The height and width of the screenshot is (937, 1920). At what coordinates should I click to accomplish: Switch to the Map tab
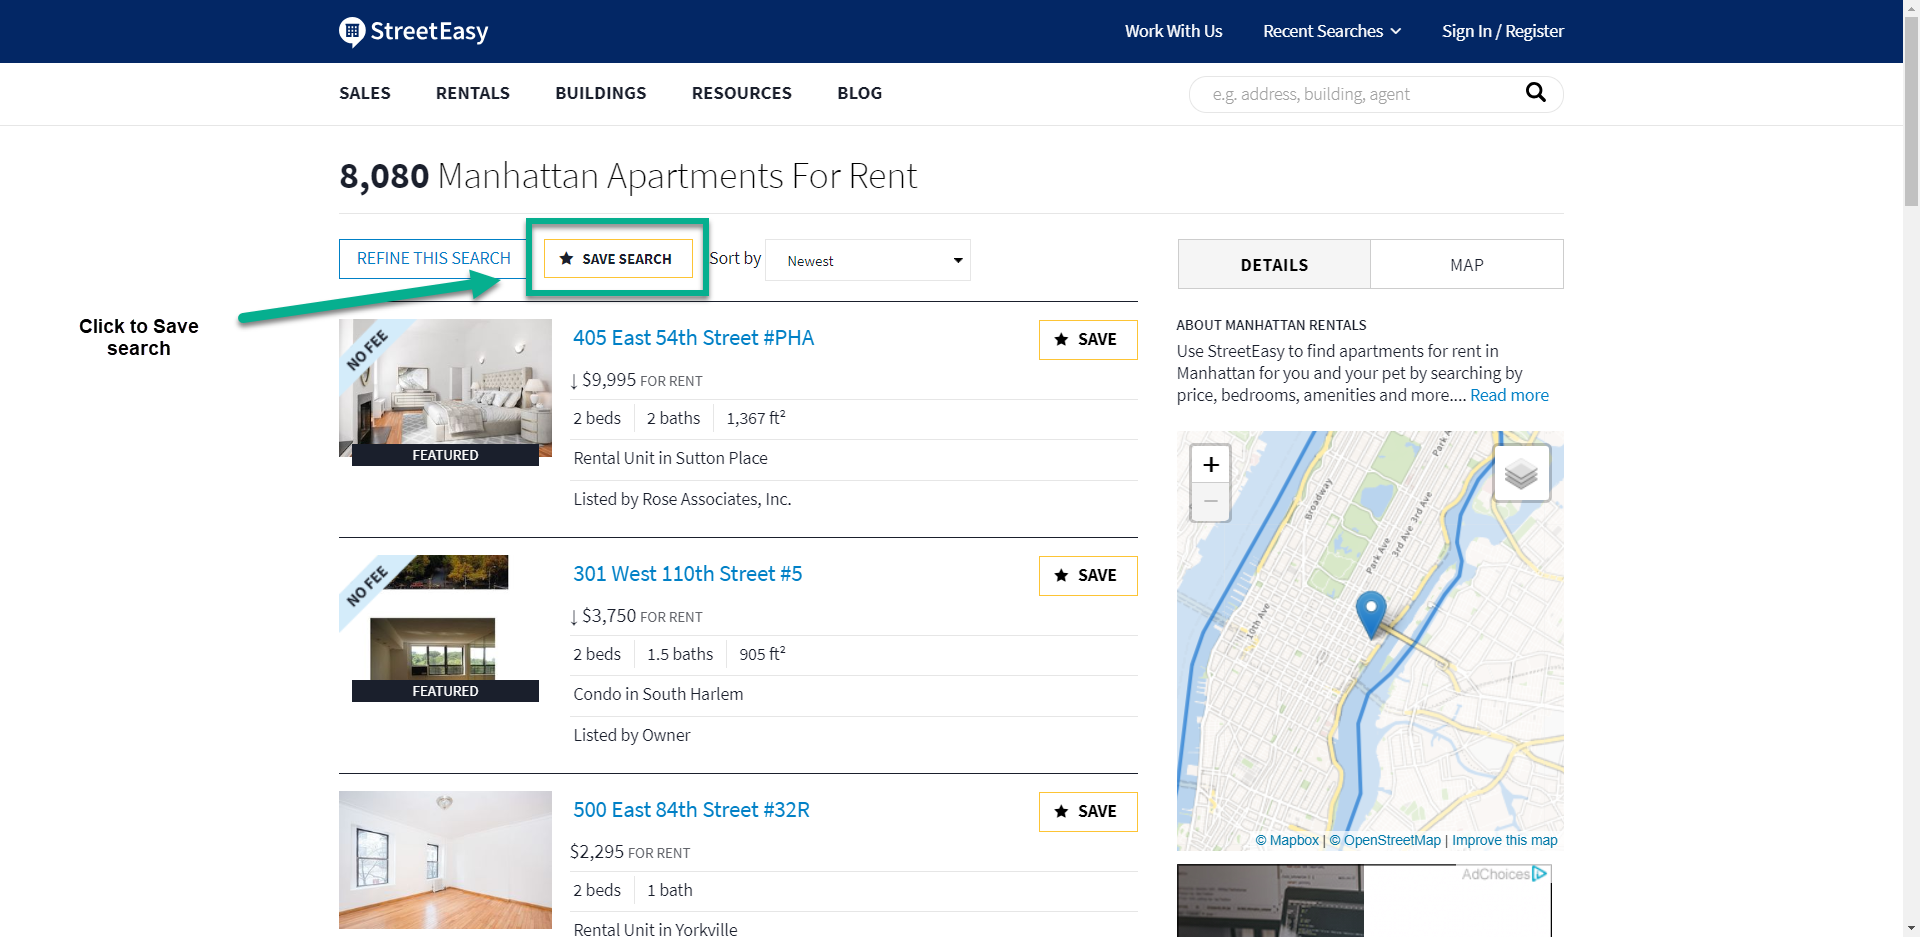1467,265
